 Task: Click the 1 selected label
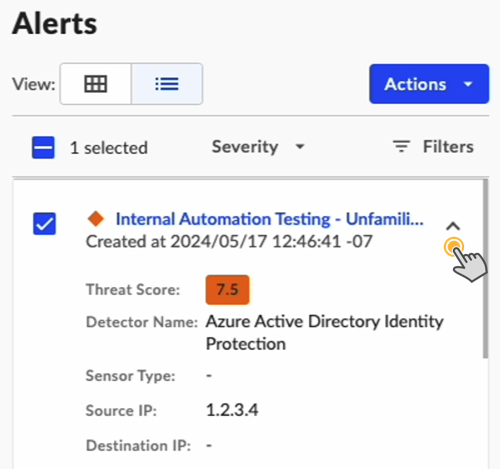109,148
